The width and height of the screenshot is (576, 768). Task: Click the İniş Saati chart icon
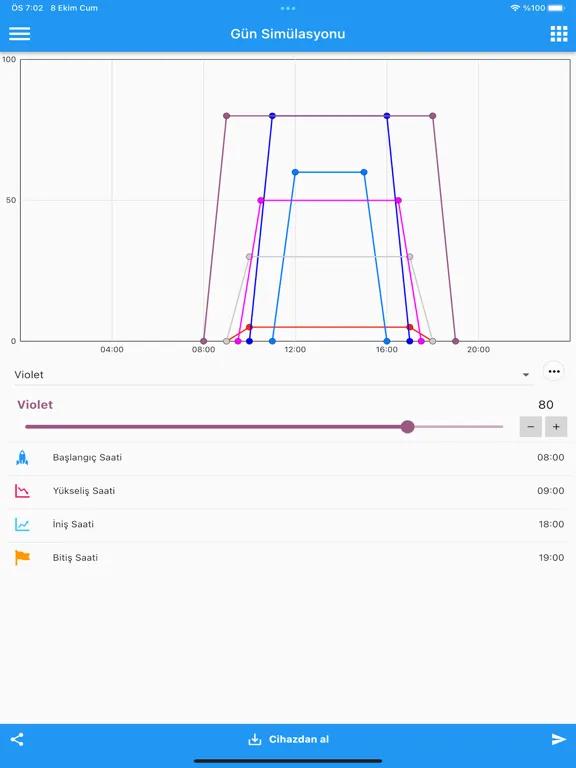pos(22,525)
